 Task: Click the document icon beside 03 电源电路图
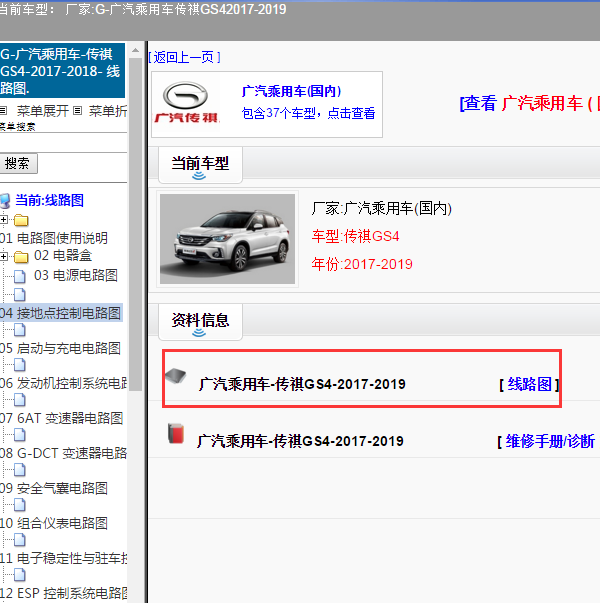pos(20,276)
